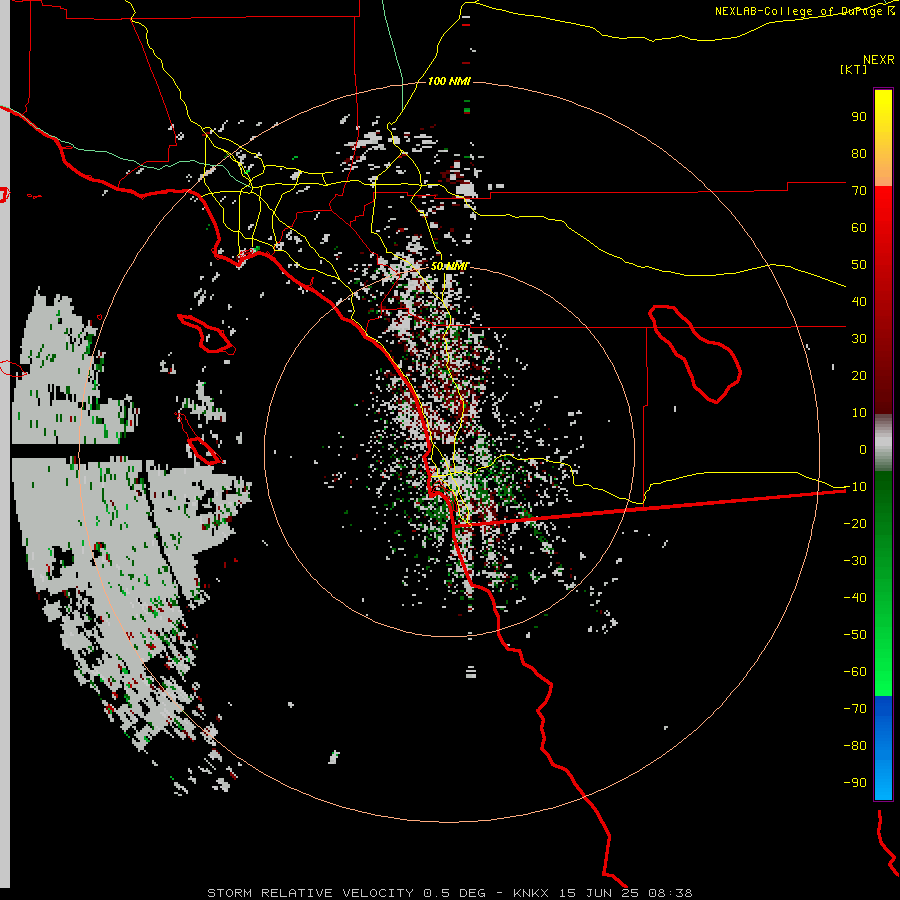Click the 90 value on the velocity scale
900x900 pixels.
859,117
